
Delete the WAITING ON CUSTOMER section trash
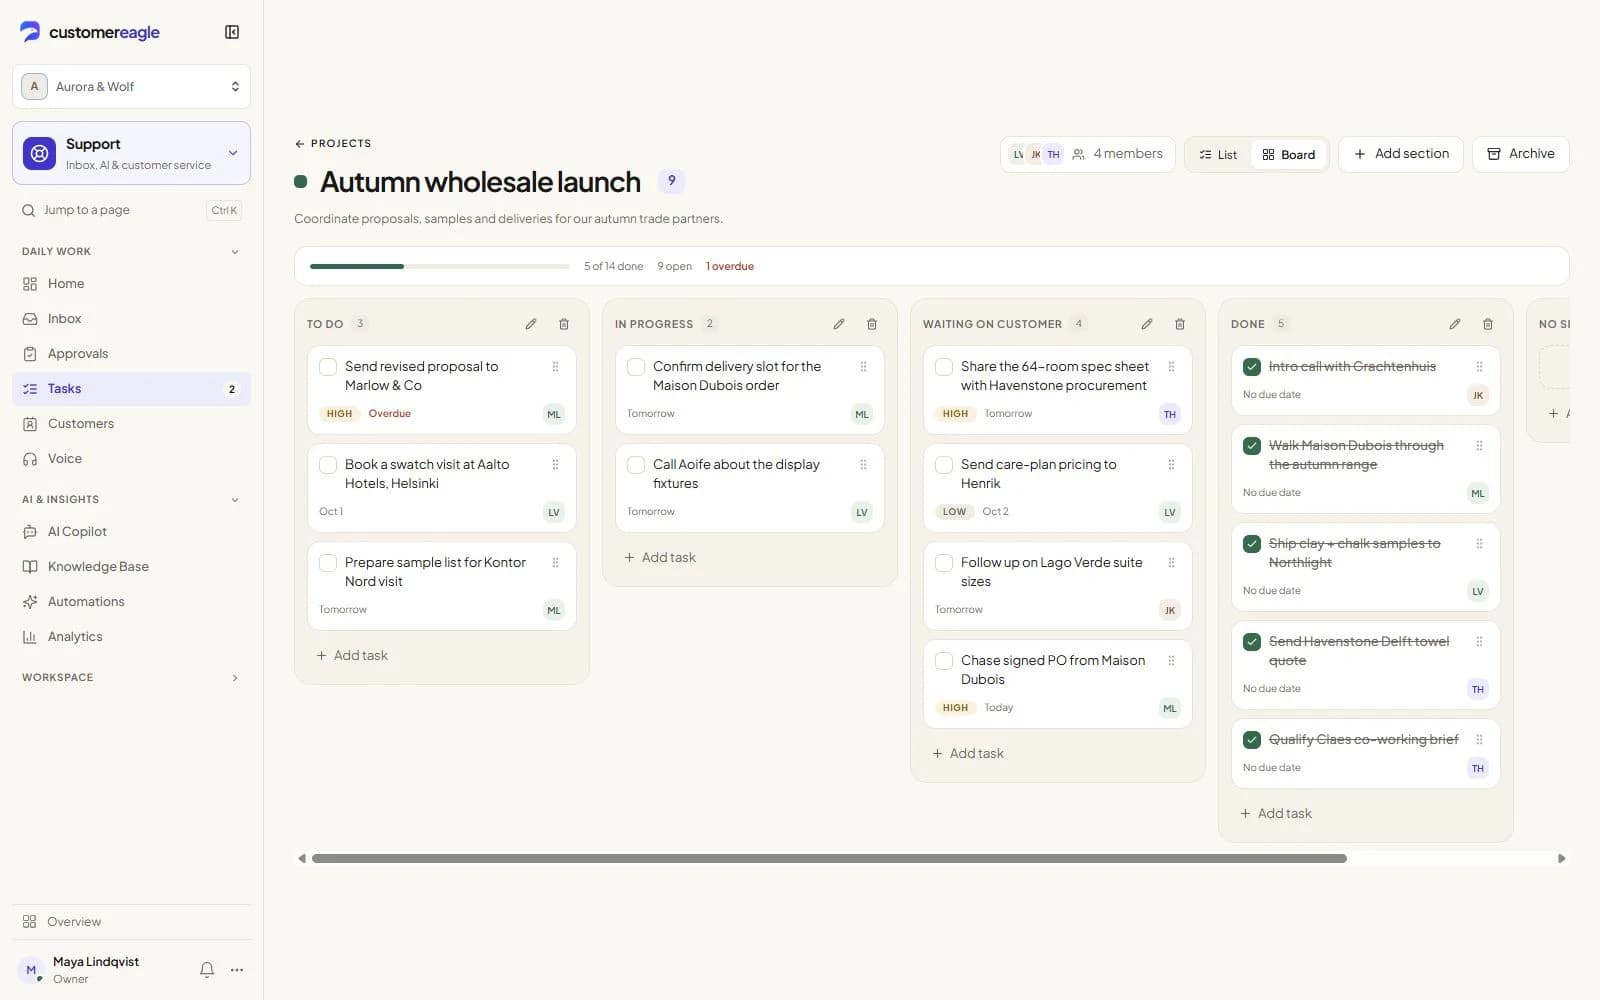point(1180,324)
